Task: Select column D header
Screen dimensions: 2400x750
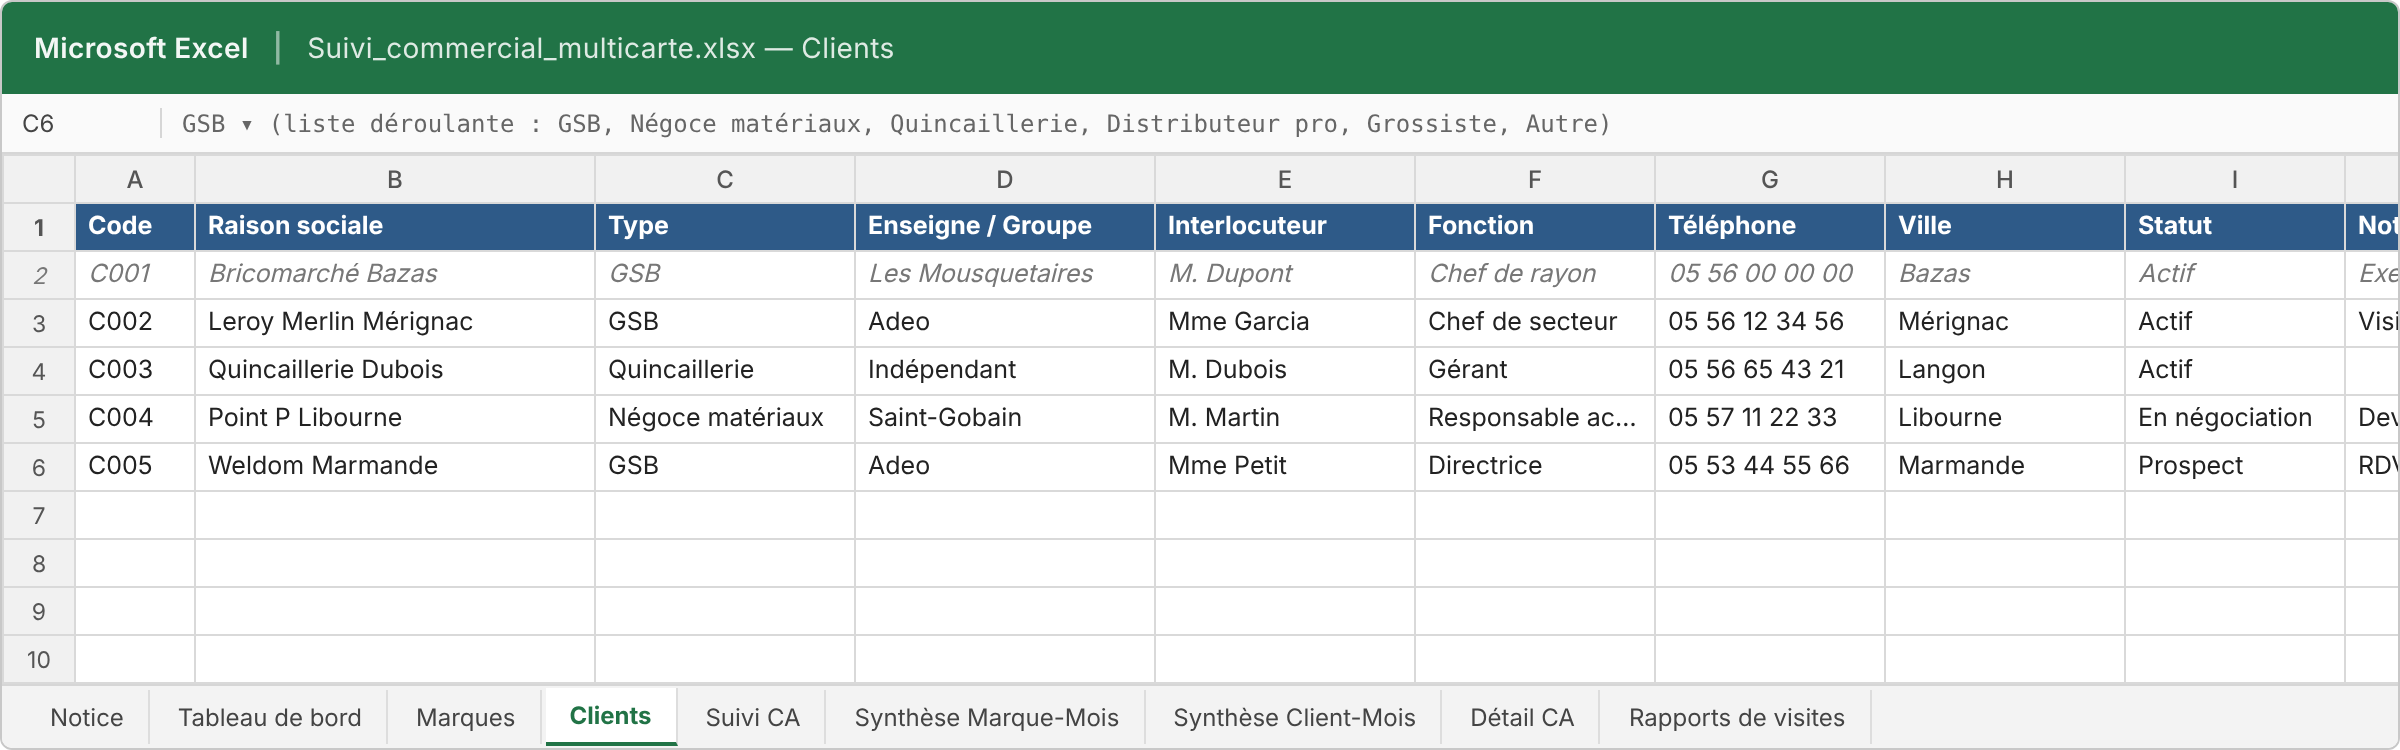Action: click(x=1005, y=179)
